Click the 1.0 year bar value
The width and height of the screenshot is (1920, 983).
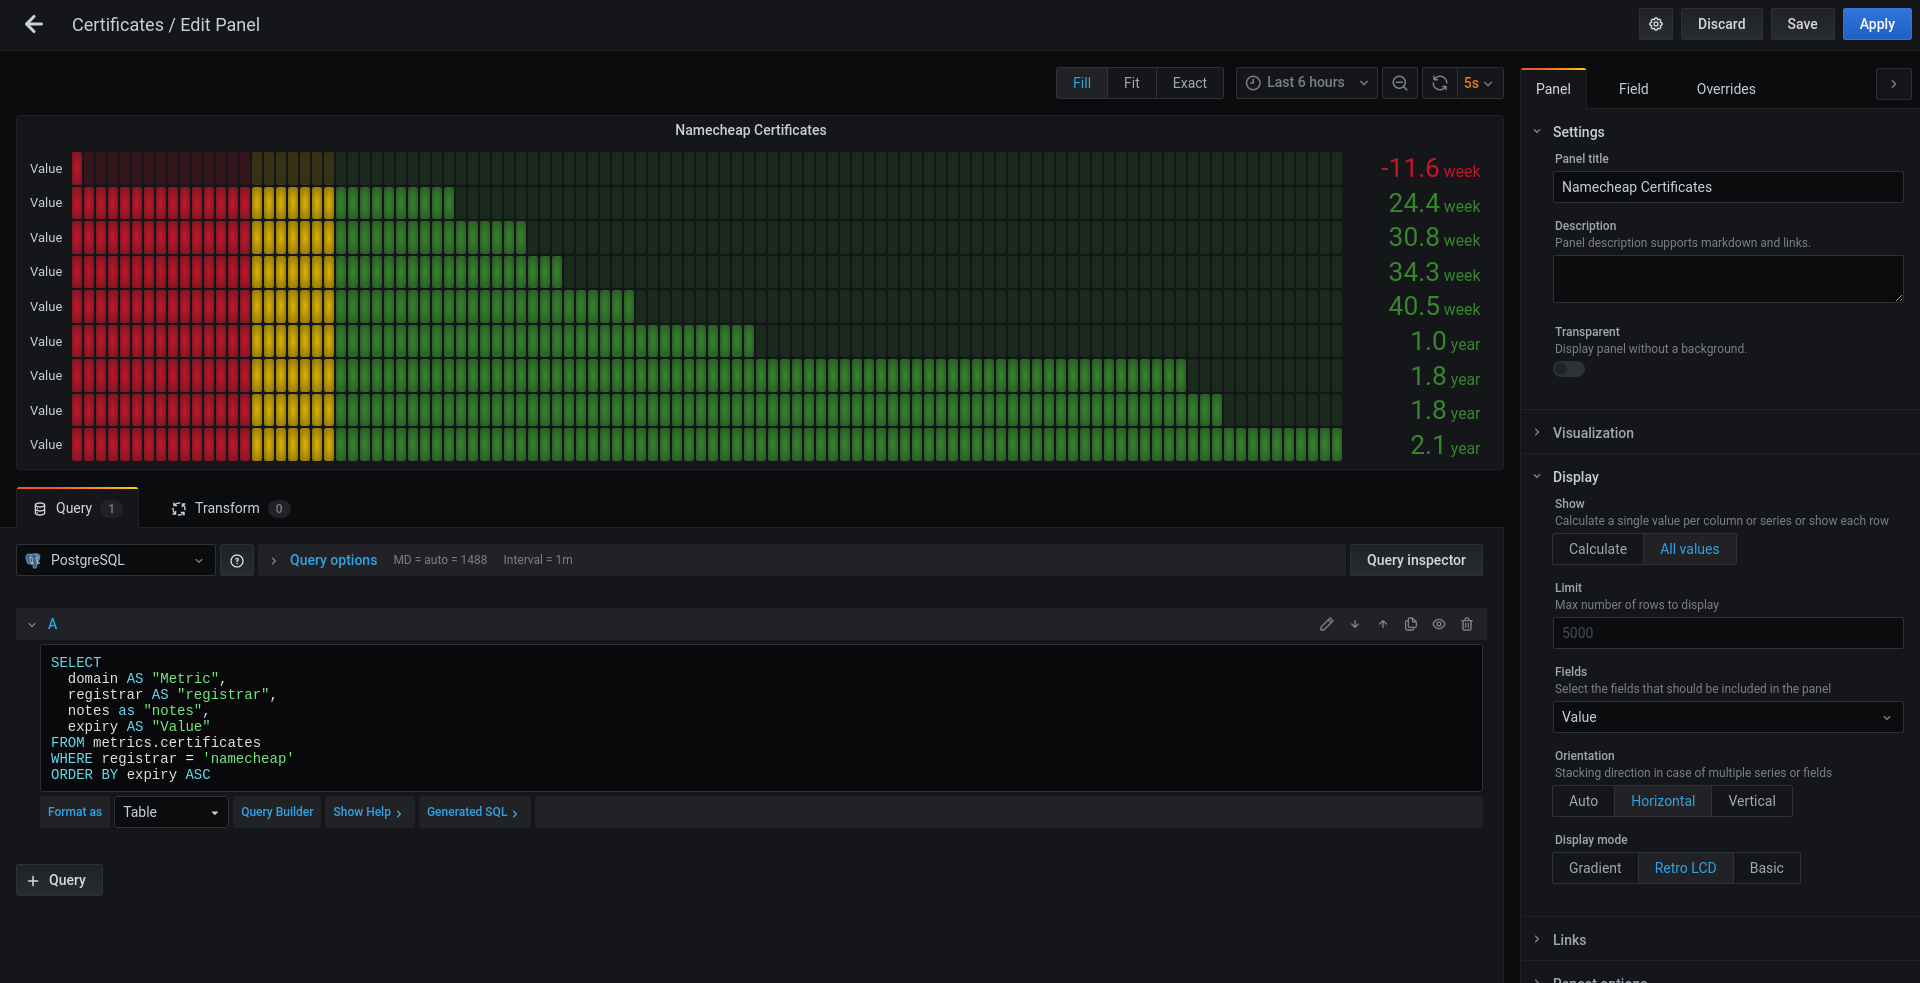click(1445, 342)
